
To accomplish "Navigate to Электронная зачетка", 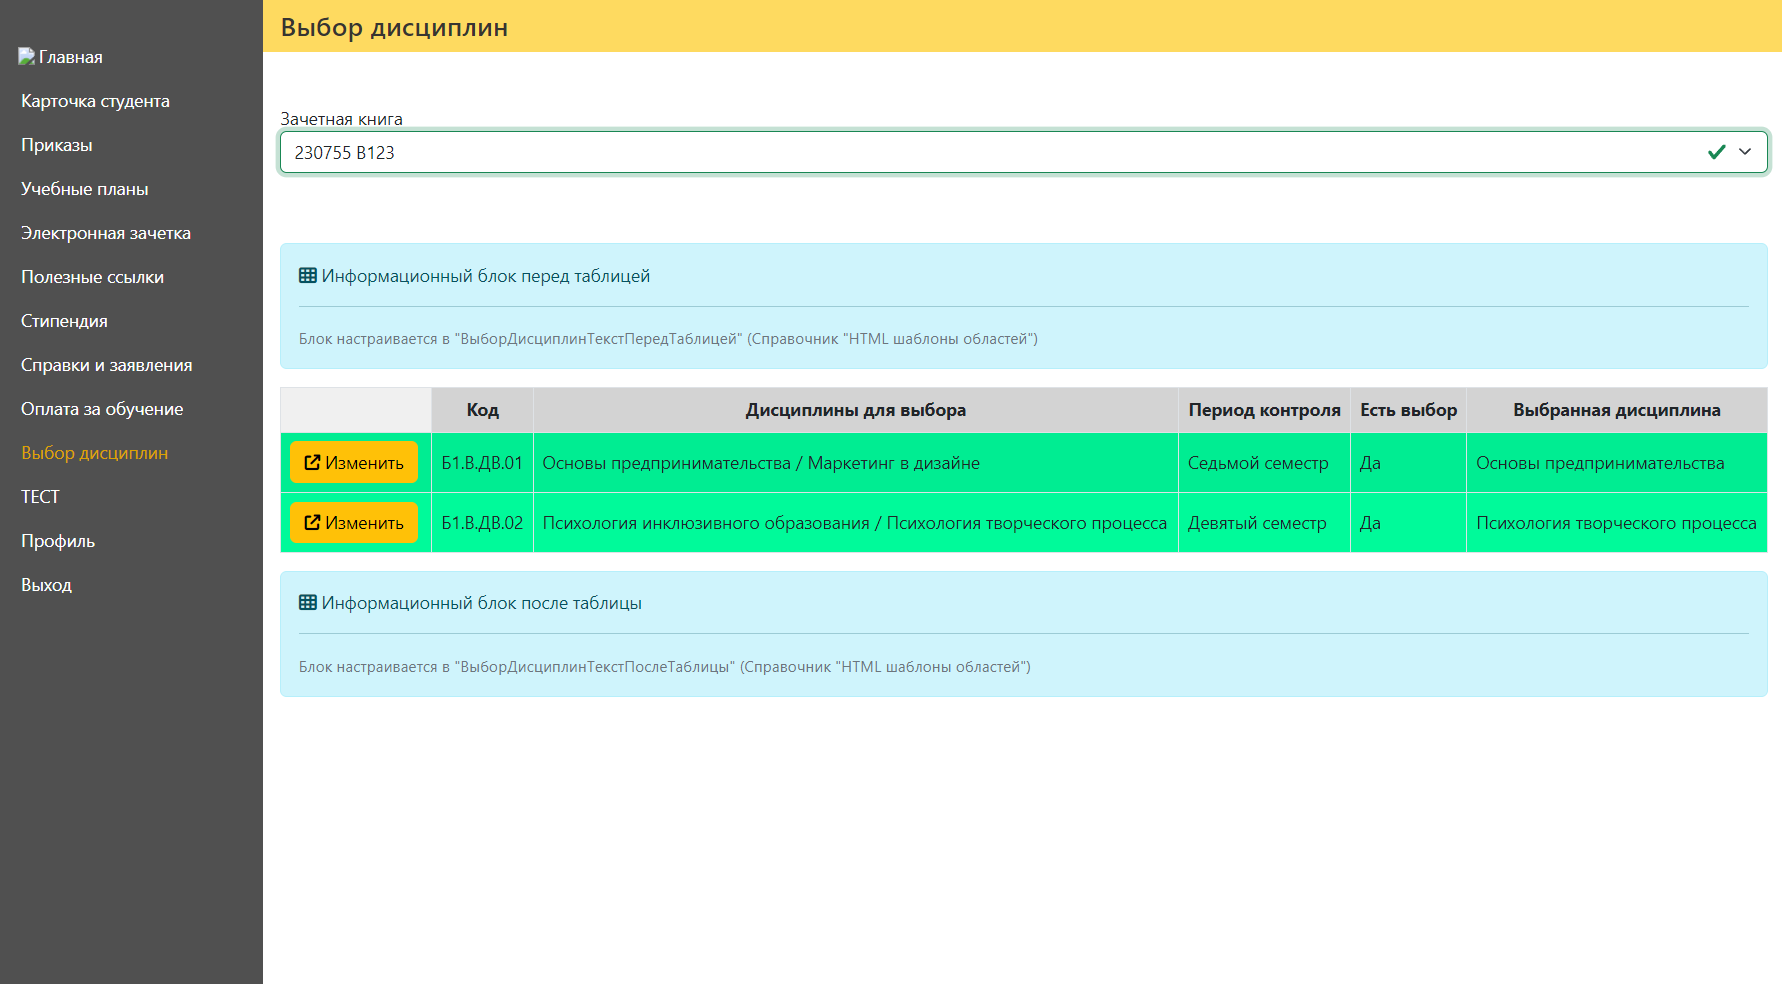I will 106,233.
